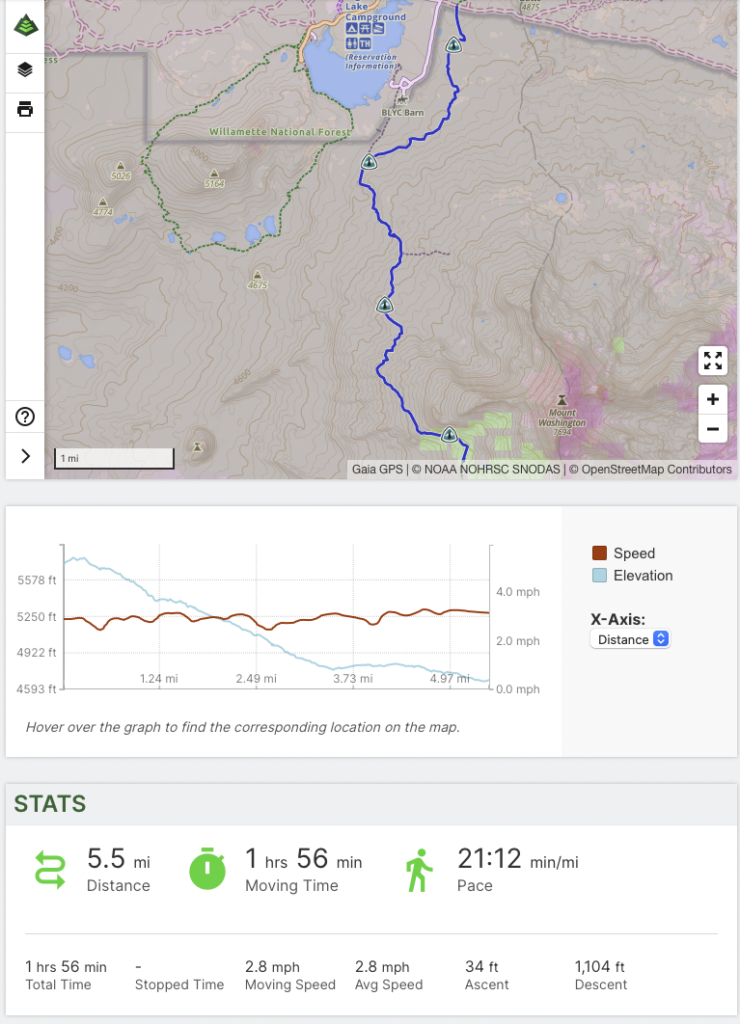740x1024 pixels.
Task: Zoom in on the map
Action: pyautogui.click(x=712, y=399)
